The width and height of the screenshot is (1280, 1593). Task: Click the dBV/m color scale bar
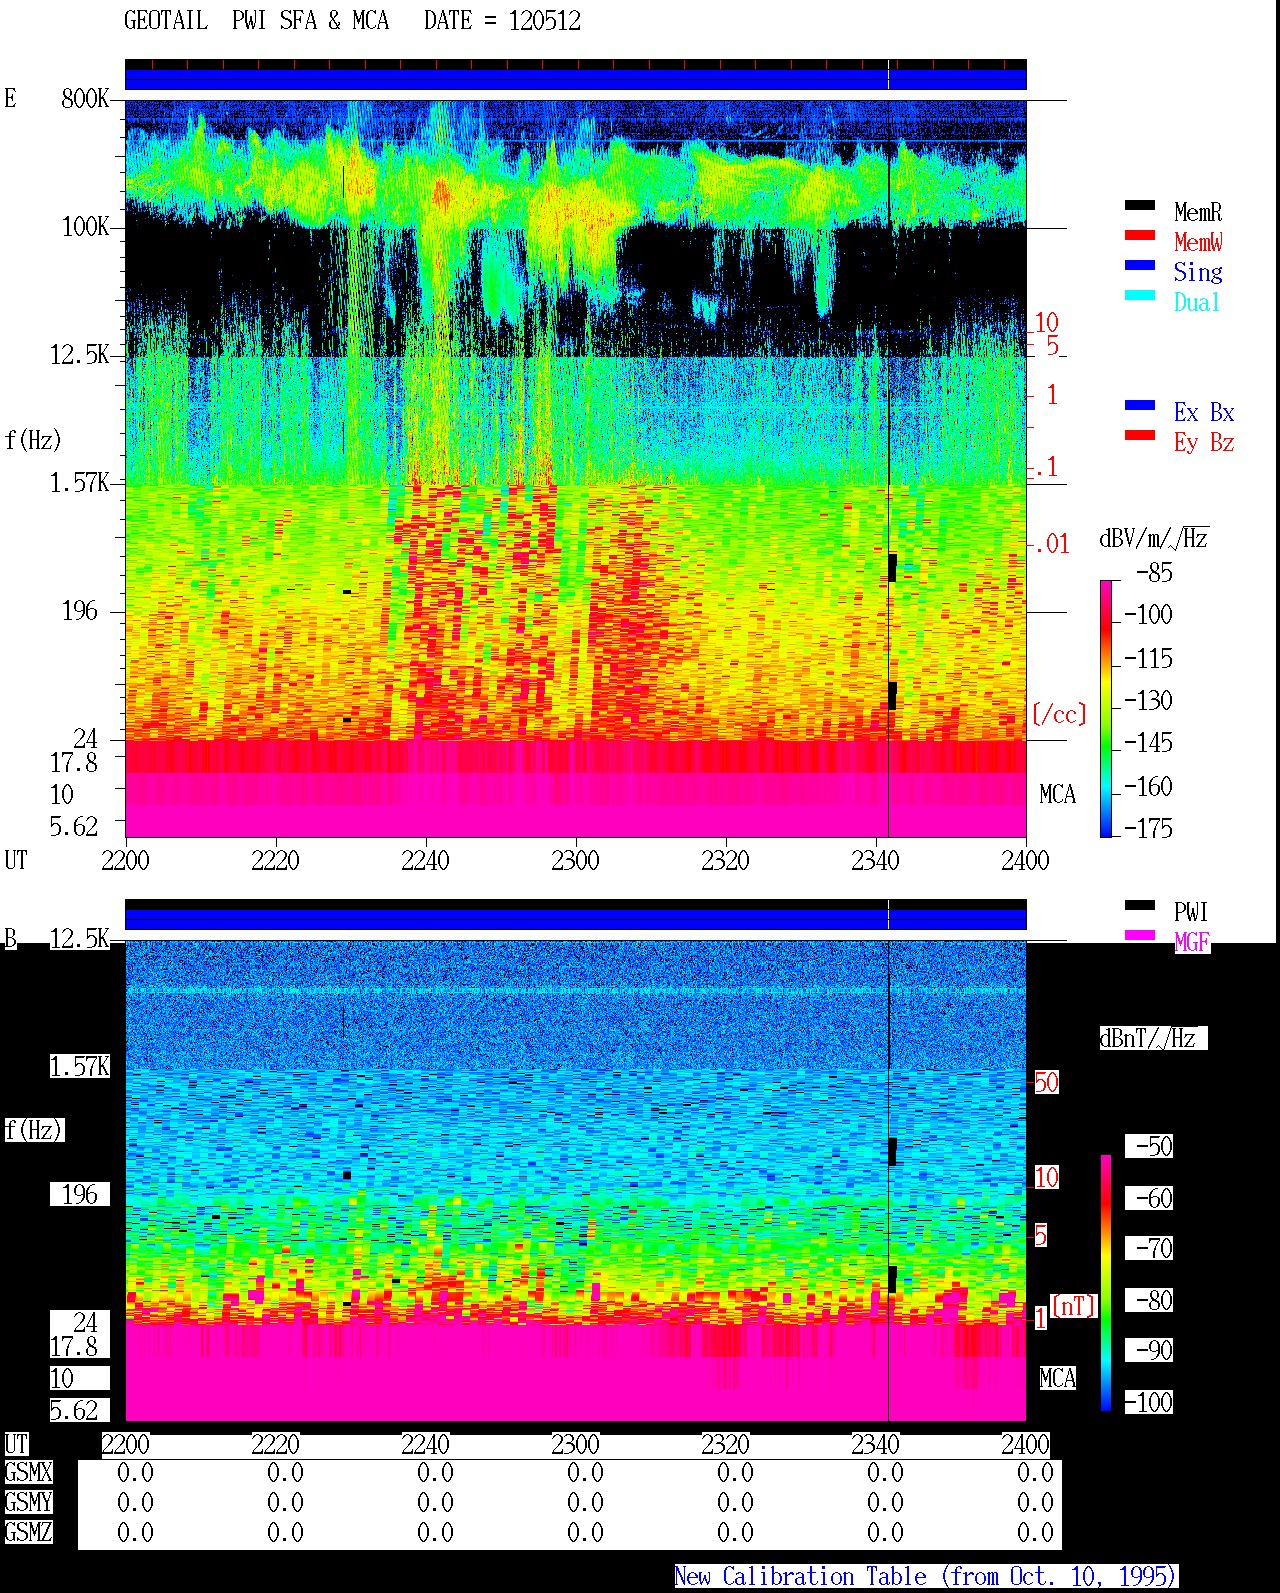click(1106, 708)
